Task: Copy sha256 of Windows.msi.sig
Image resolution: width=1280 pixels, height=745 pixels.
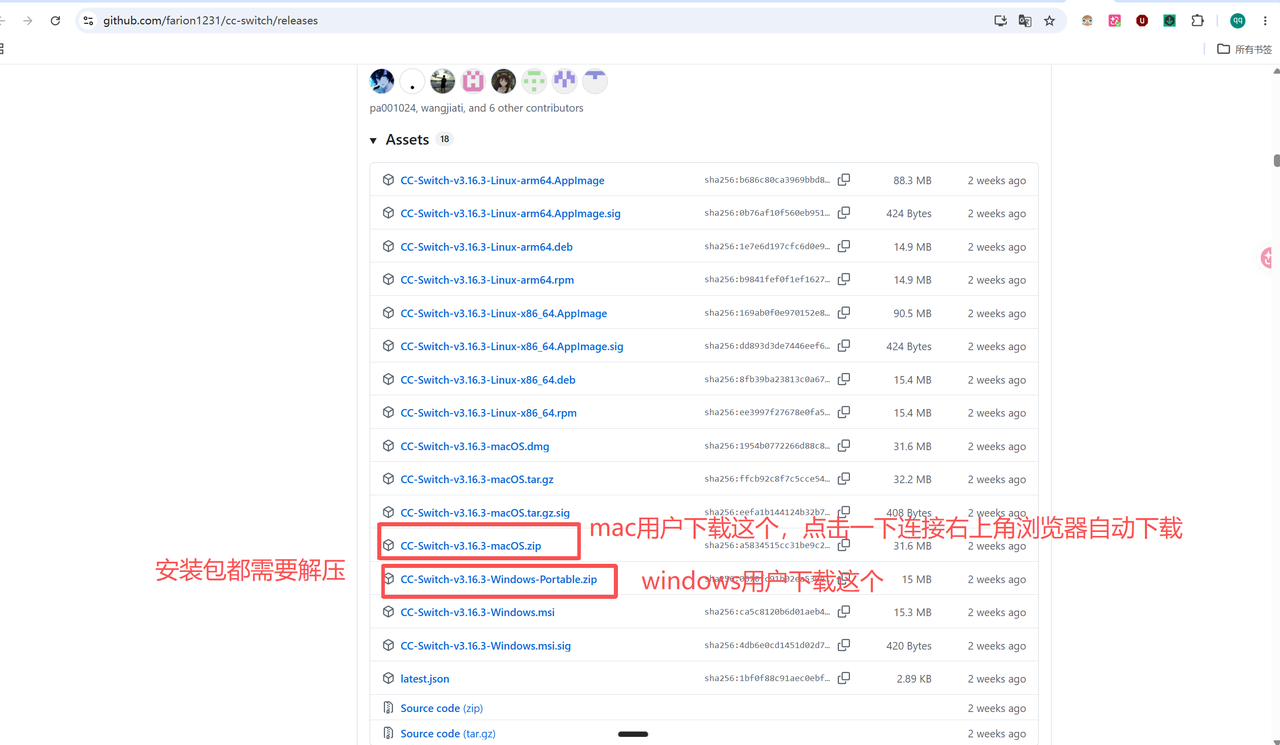Action: click(x=844, y=645)
